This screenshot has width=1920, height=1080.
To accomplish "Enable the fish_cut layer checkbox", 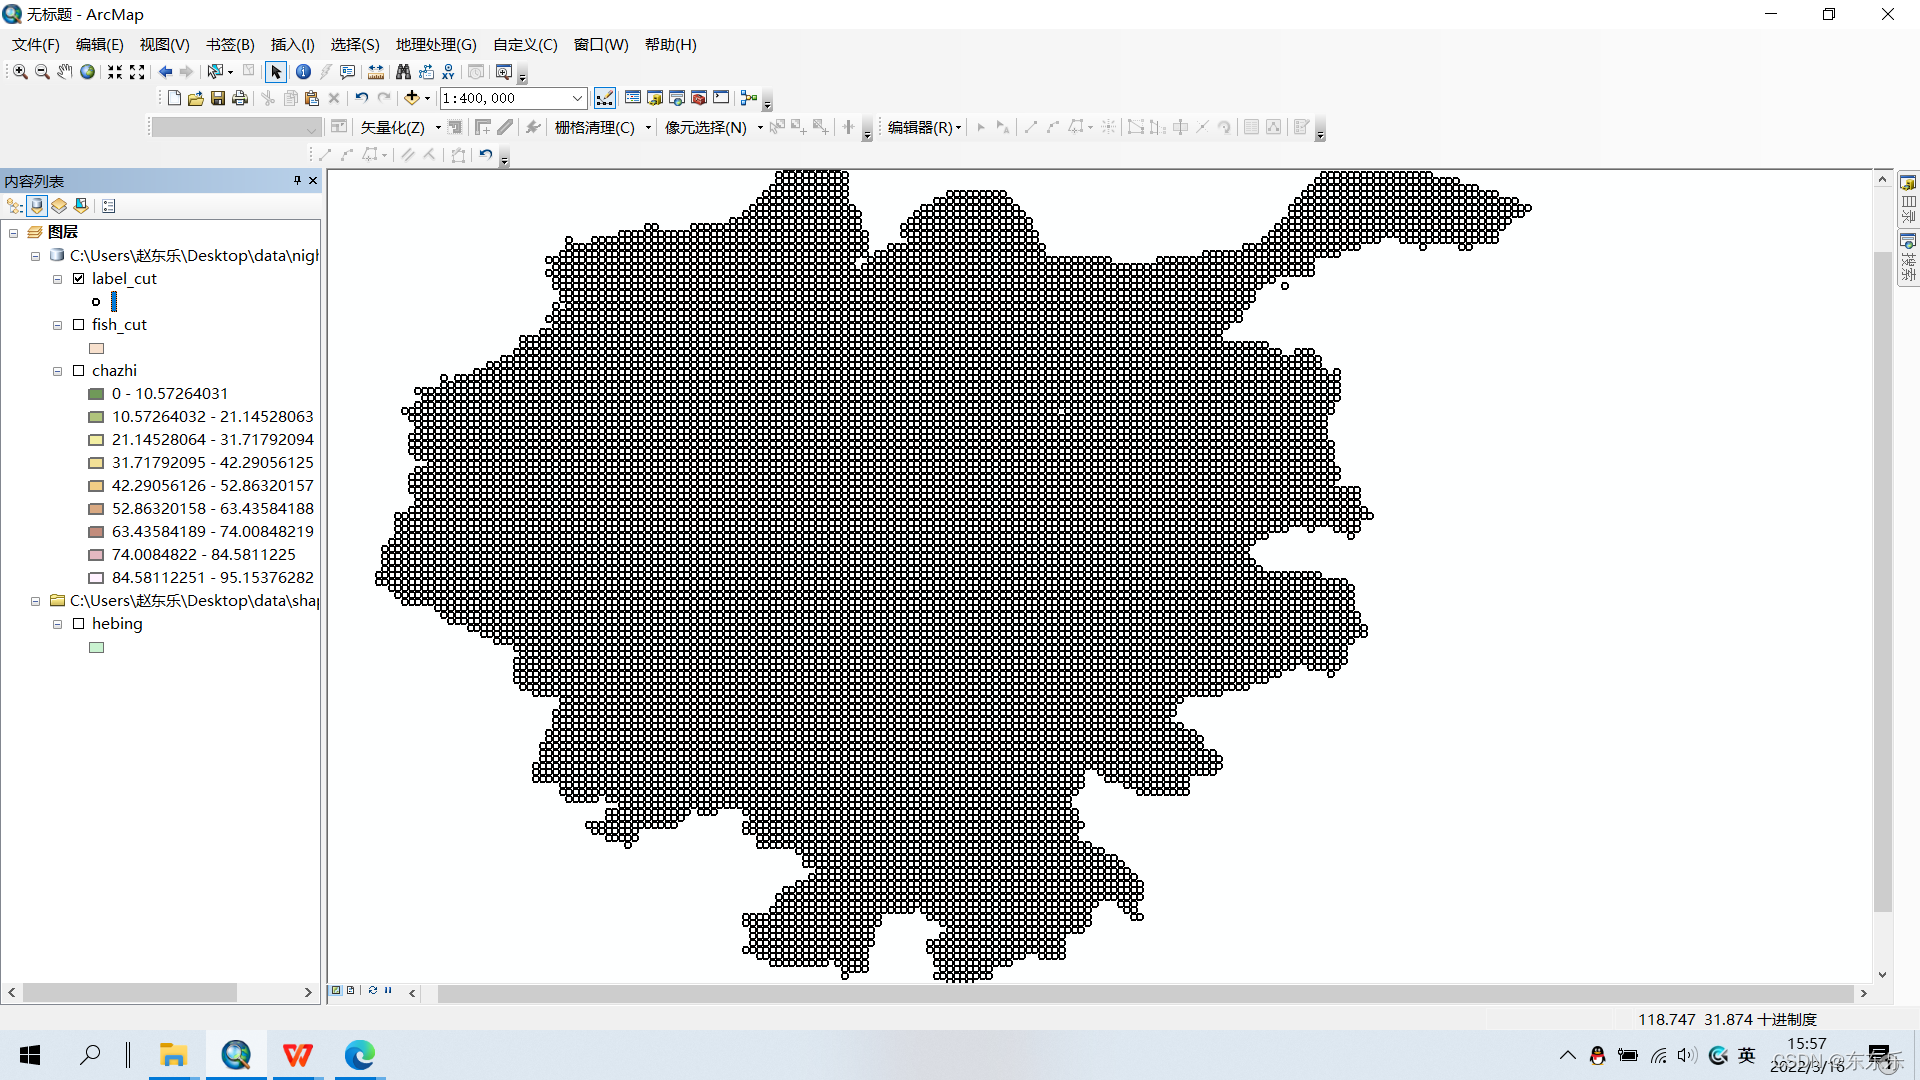I will 79,325.
